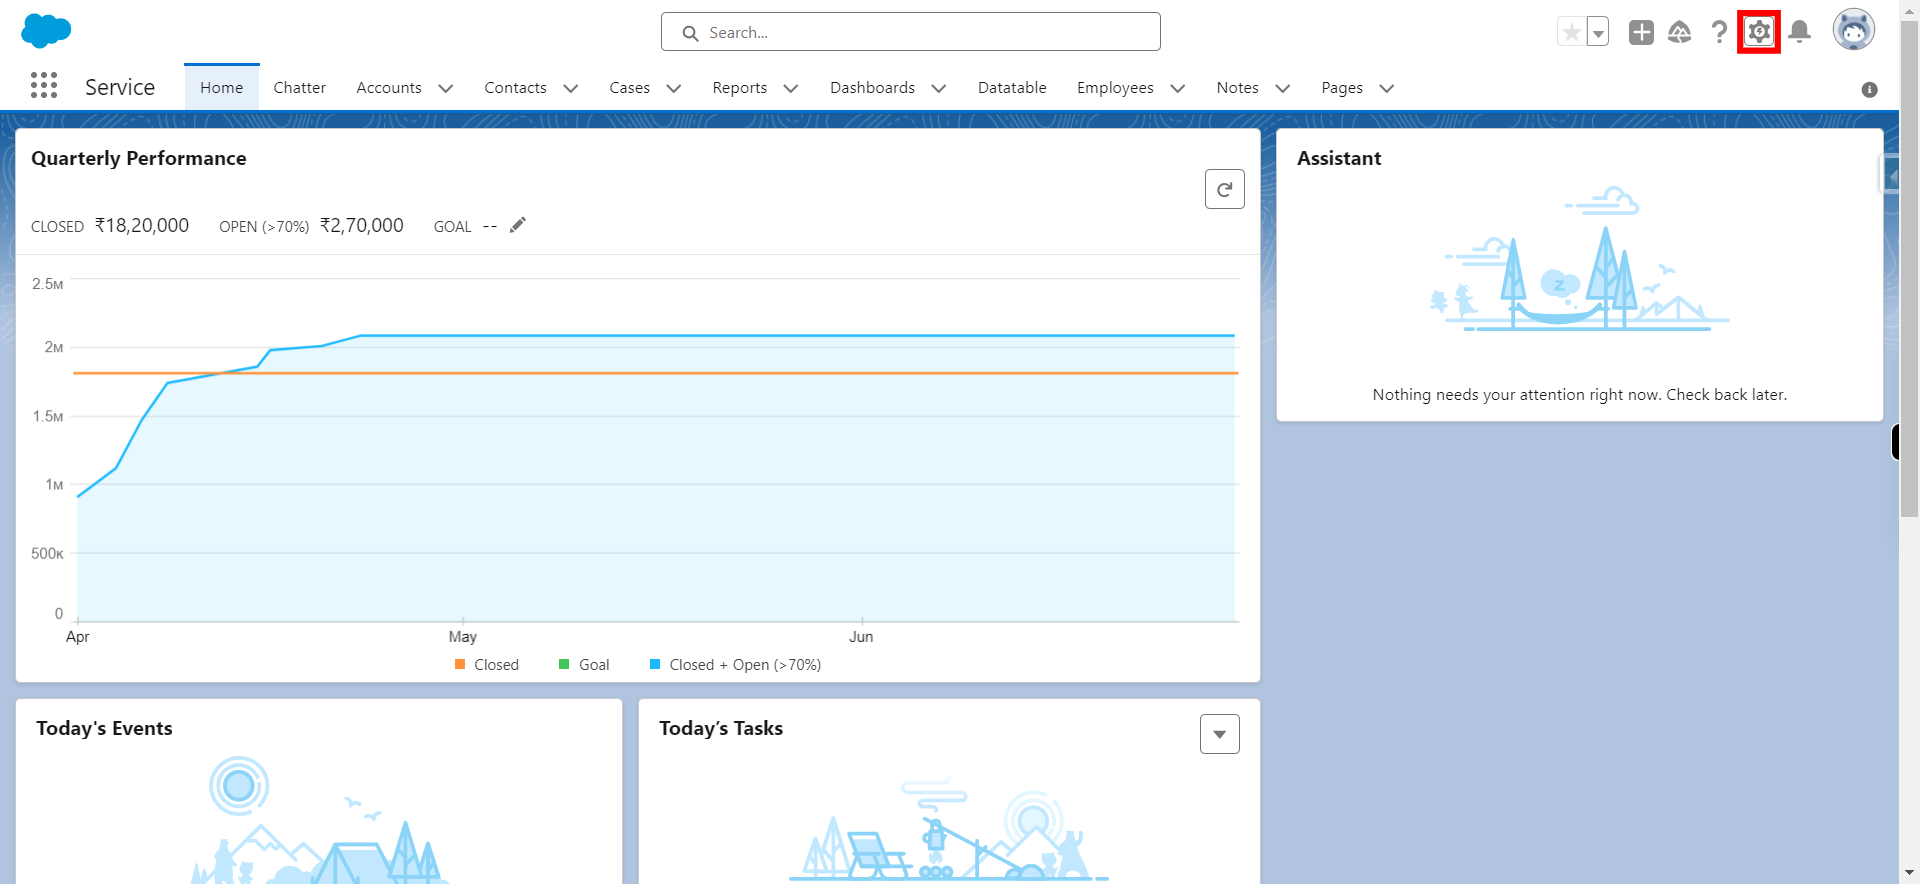The image size is (1920, 884).
Task: Add this page to favorites star
Action: pos(1572,32)
